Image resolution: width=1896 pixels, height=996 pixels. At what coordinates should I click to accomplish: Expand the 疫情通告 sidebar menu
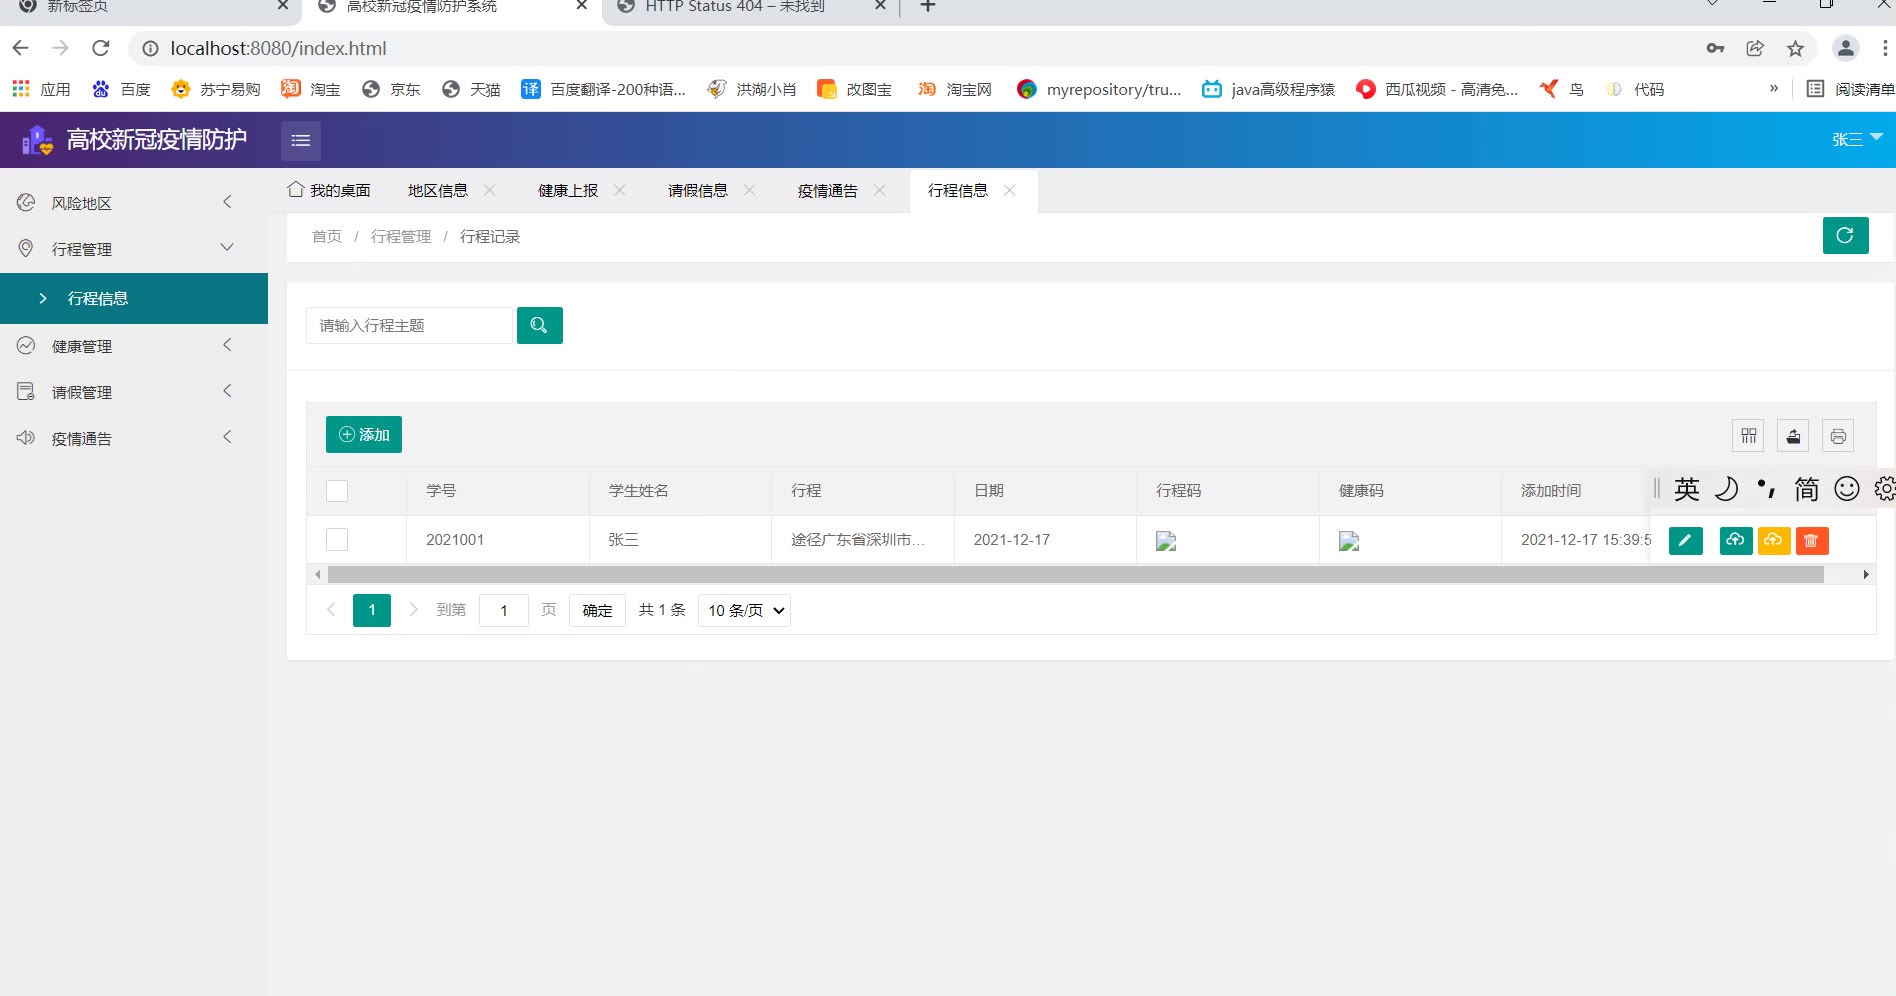tap(134, 438)
